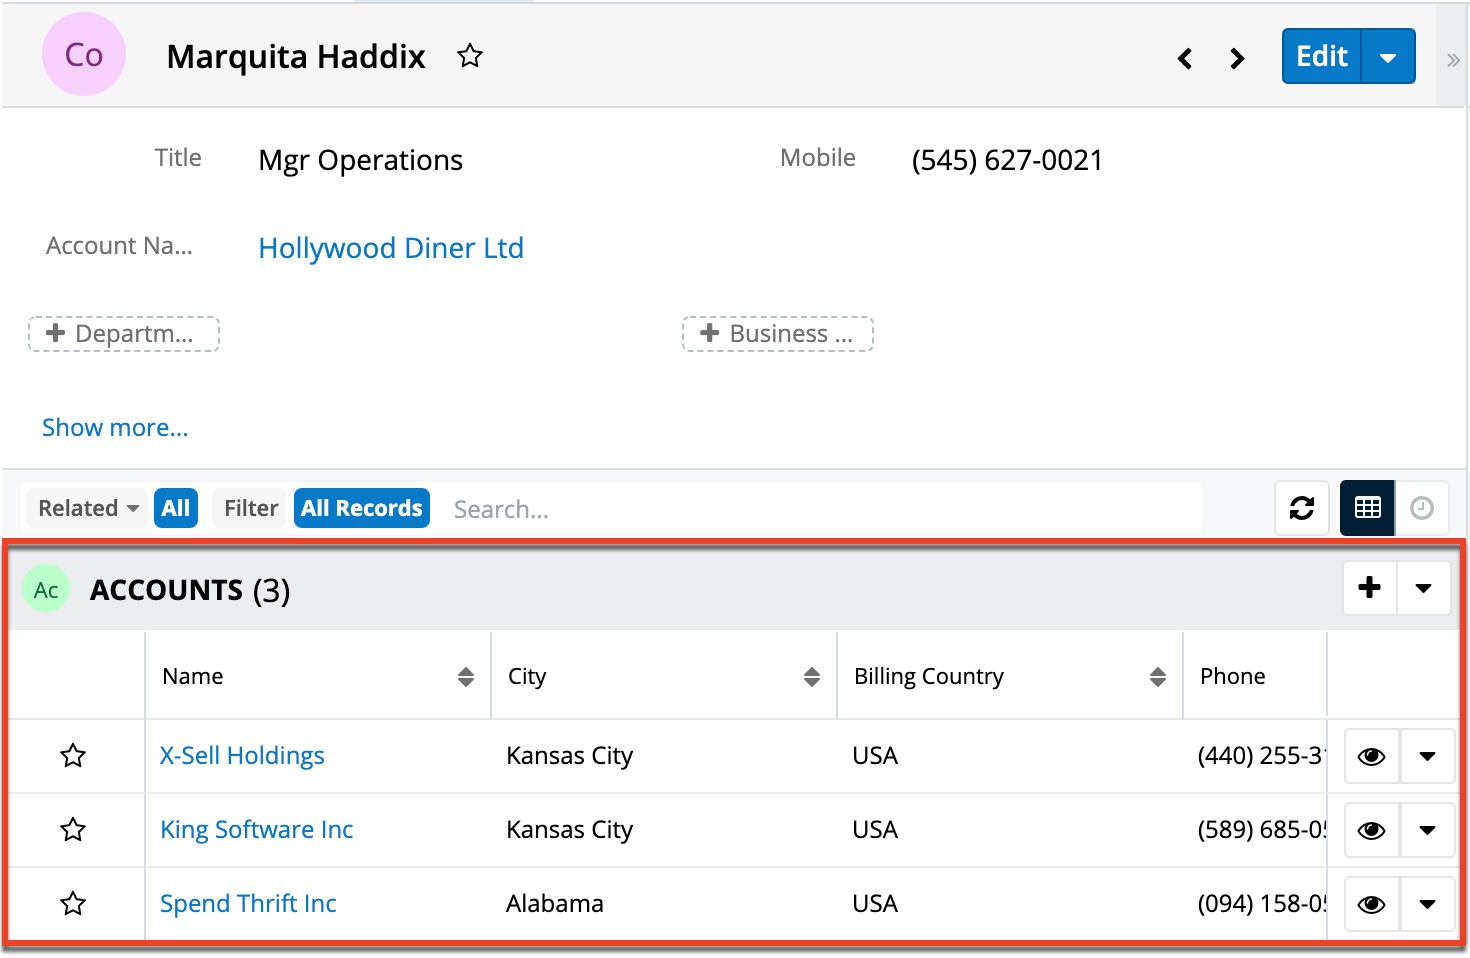Viewport: 1470px width, 958px height.
Task: Select All Records filter
Action: point(361,508)
